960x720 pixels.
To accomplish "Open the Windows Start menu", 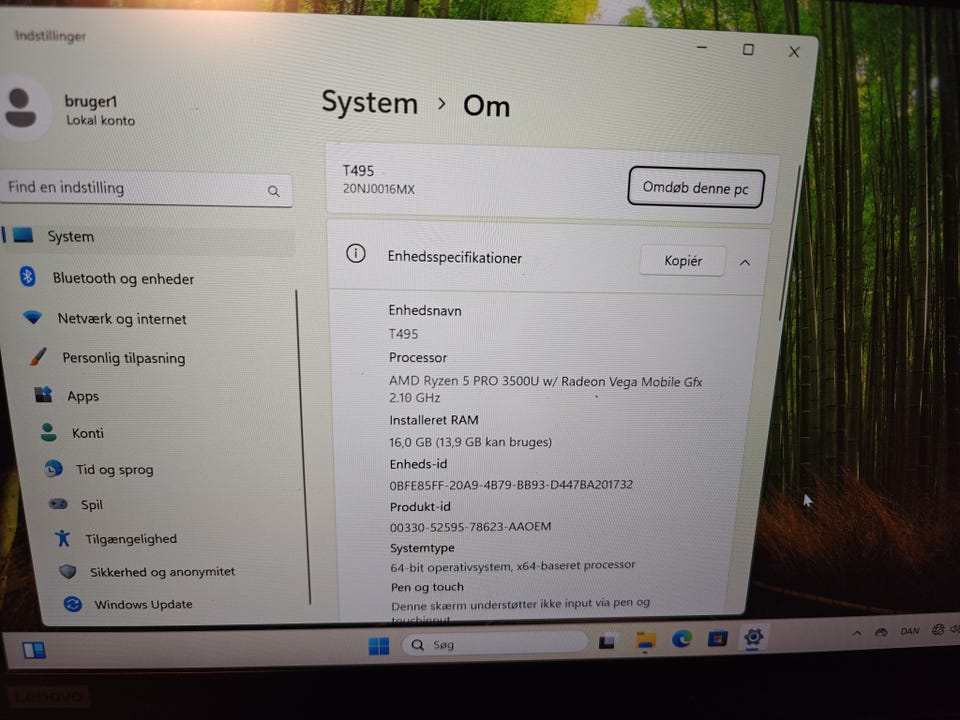I will [x=378, y=645].
